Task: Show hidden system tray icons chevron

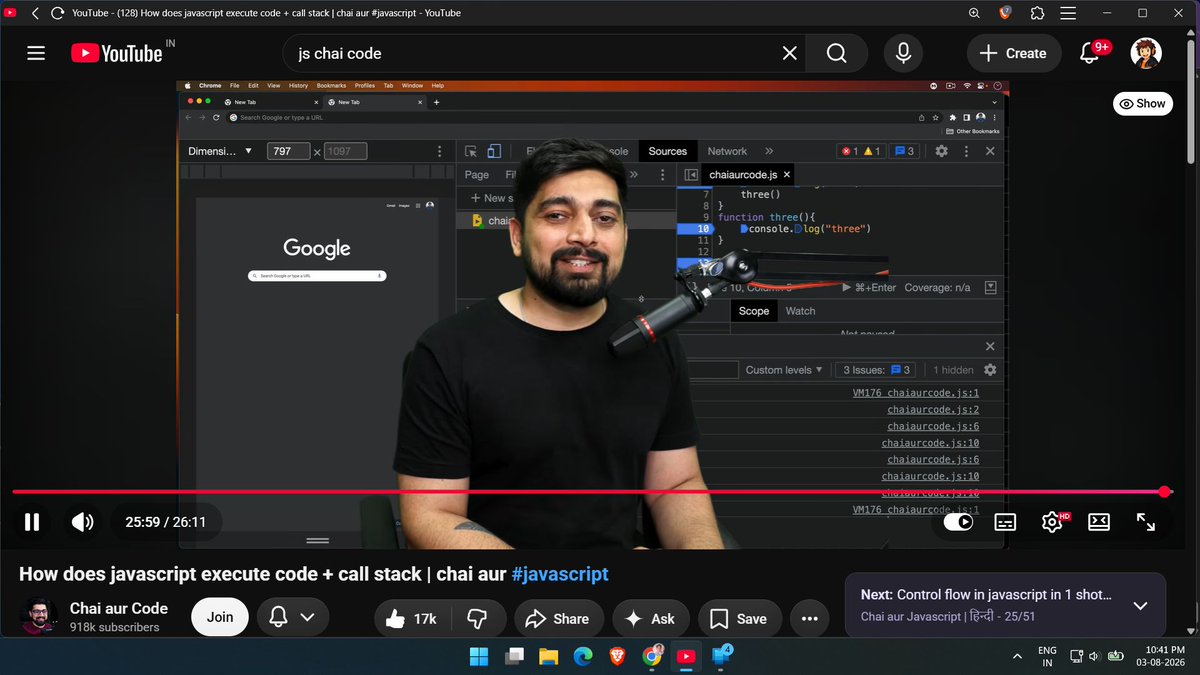Action: click(1017, 656)
